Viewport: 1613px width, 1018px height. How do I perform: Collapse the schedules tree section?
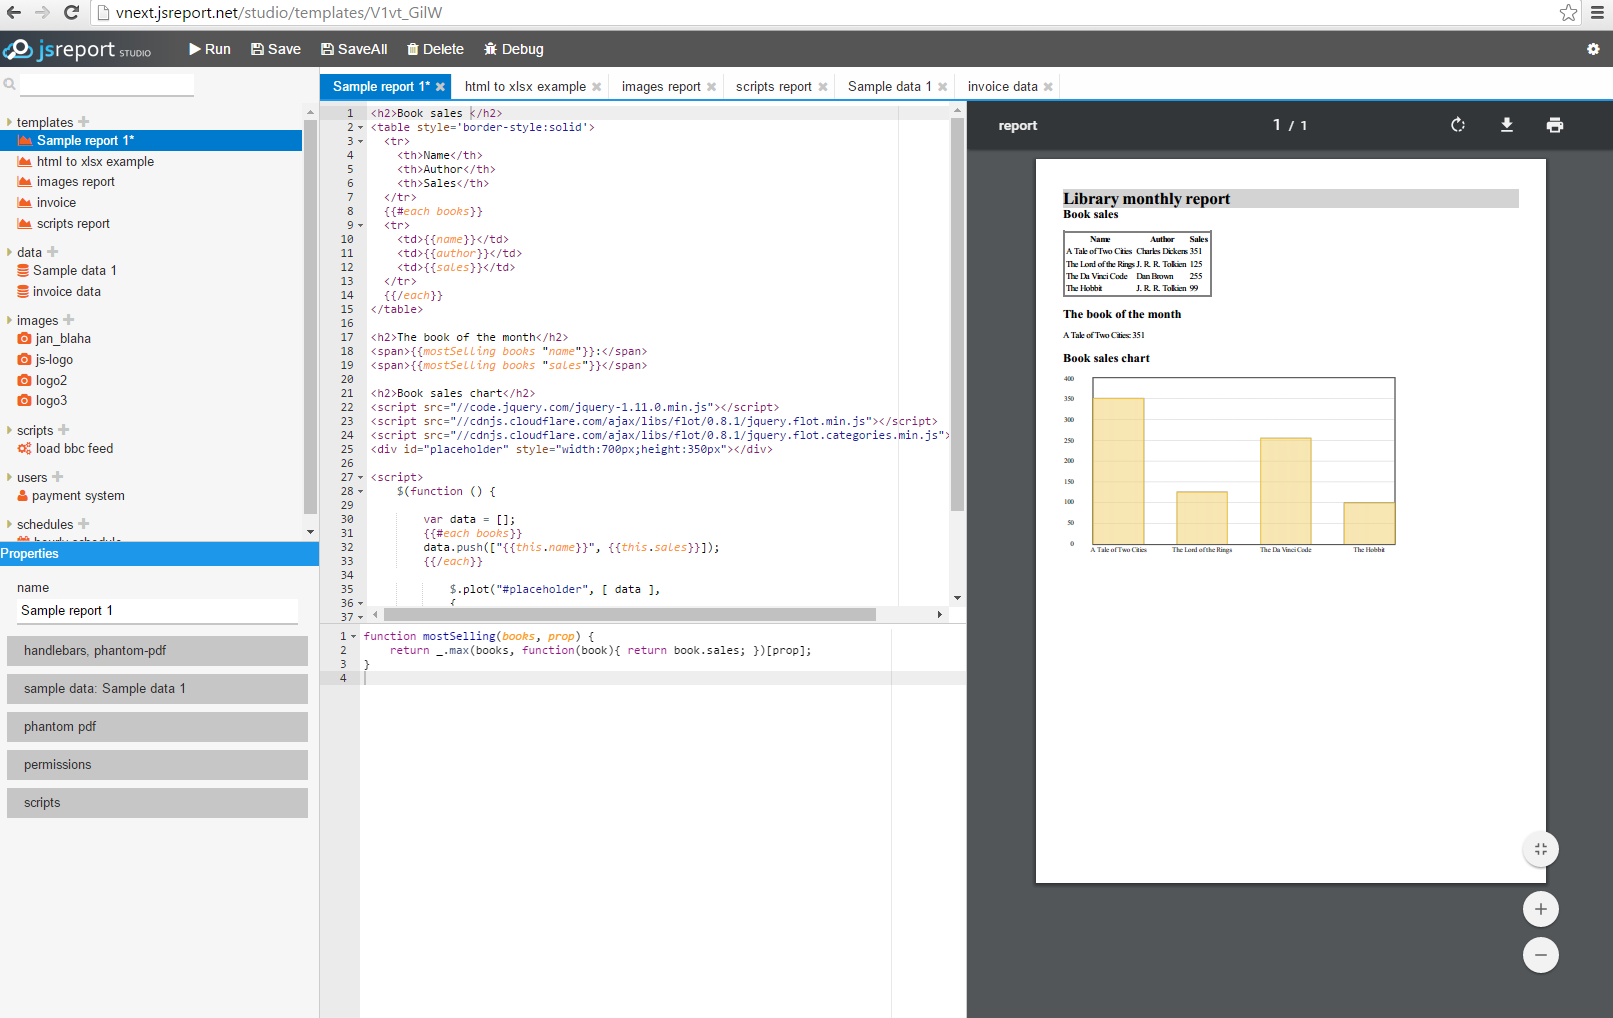pyautogui.click(x=9, y=524)
